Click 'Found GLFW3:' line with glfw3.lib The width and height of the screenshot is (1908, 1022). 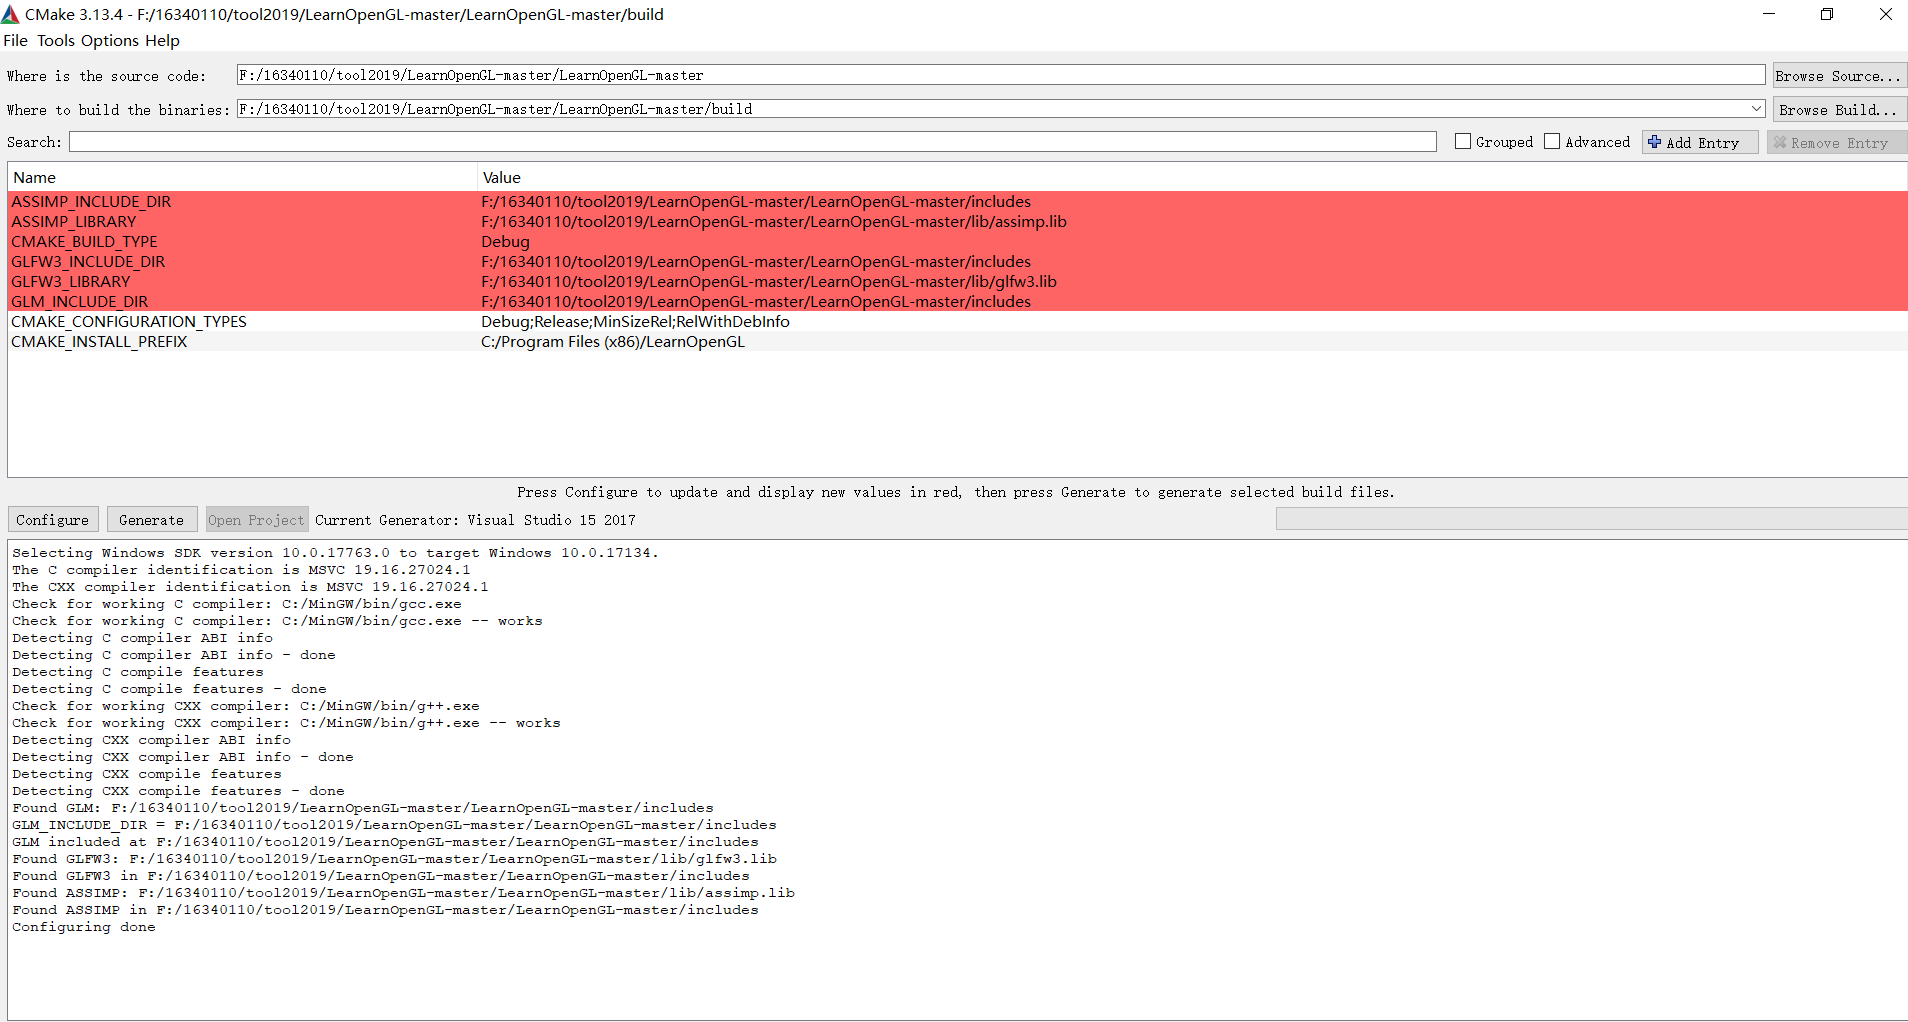coord(394,859)
